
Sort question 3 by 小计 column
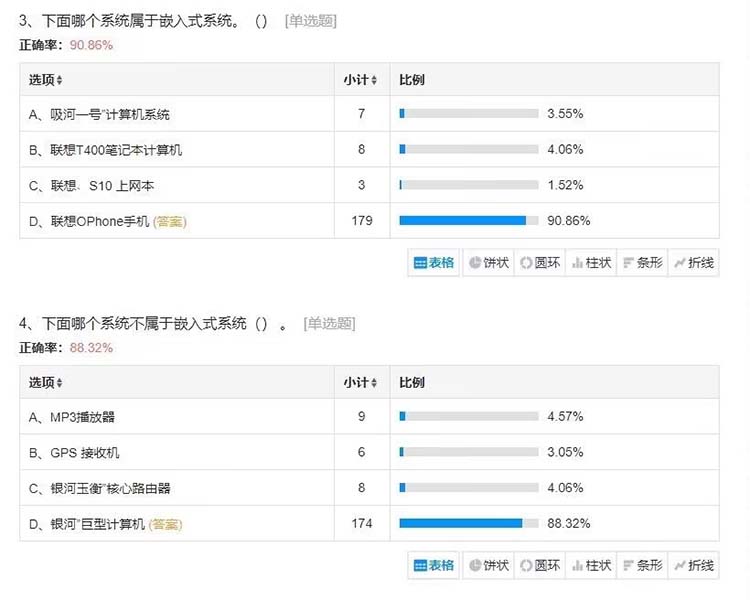tap(361, 80)
